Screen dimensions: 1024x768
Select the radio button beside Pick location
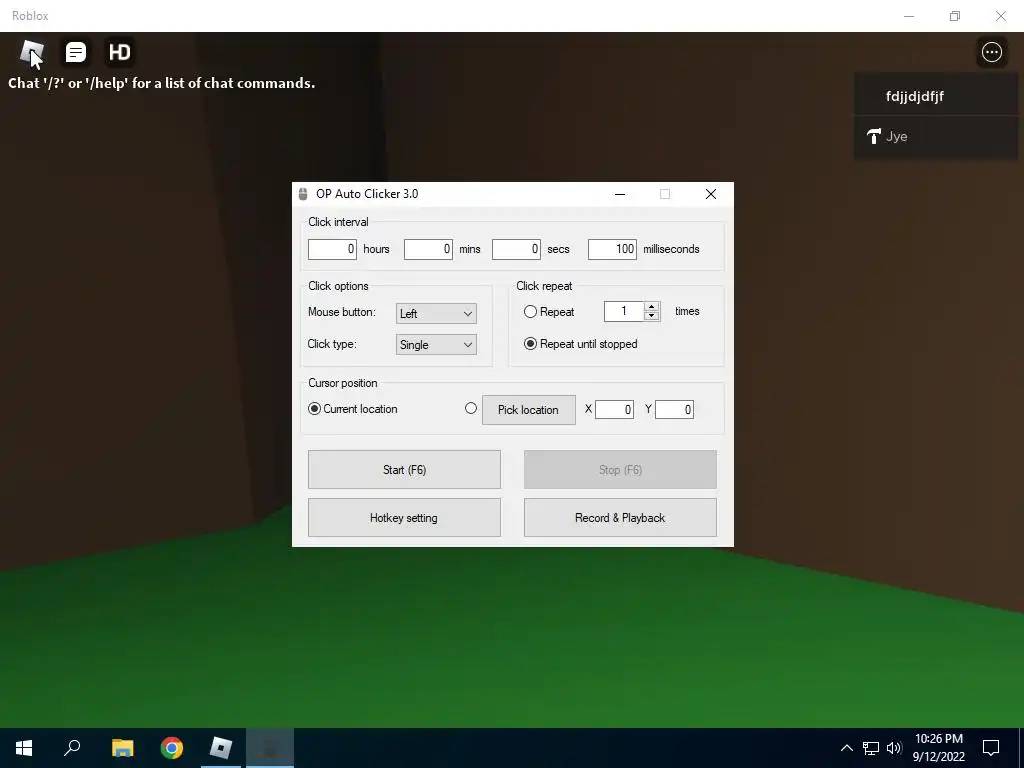471,408
